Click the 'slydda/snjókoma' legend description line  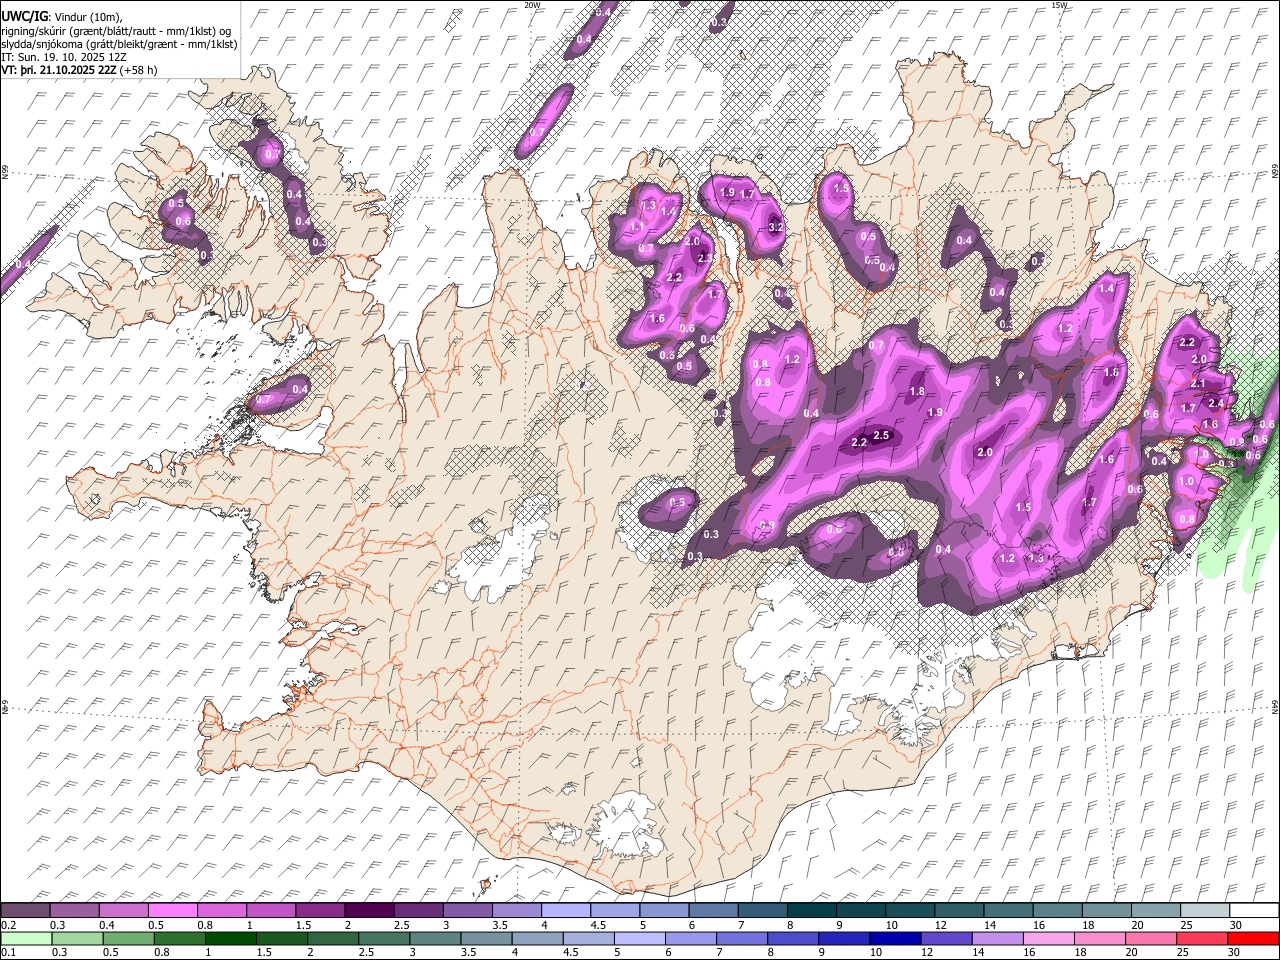click(119, 44)
